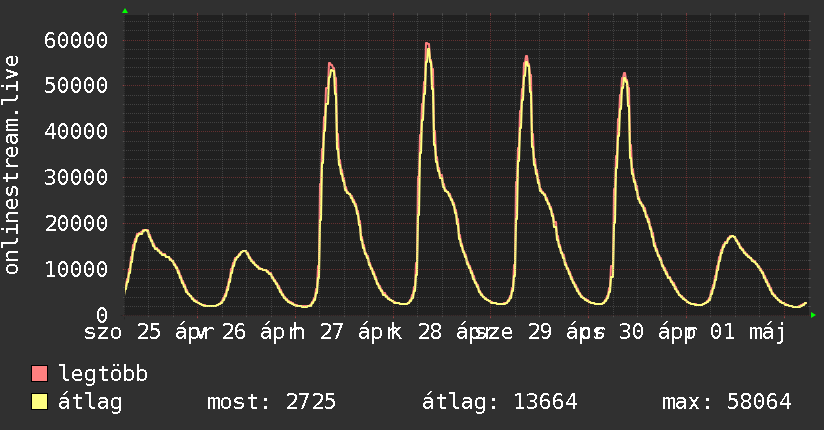Click the 10000 y-axis label
824x430 pixels.
[76, 269]
